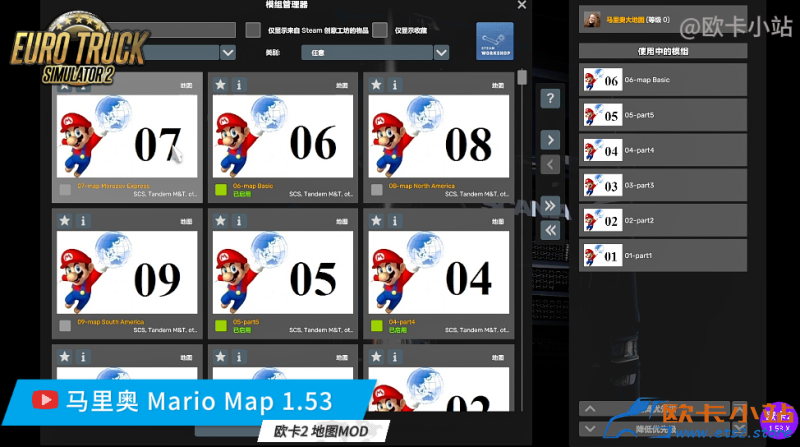Click the 09-map South America title
Screen dimensions: 800x447
pyautogui.click(x=110, y=322)
